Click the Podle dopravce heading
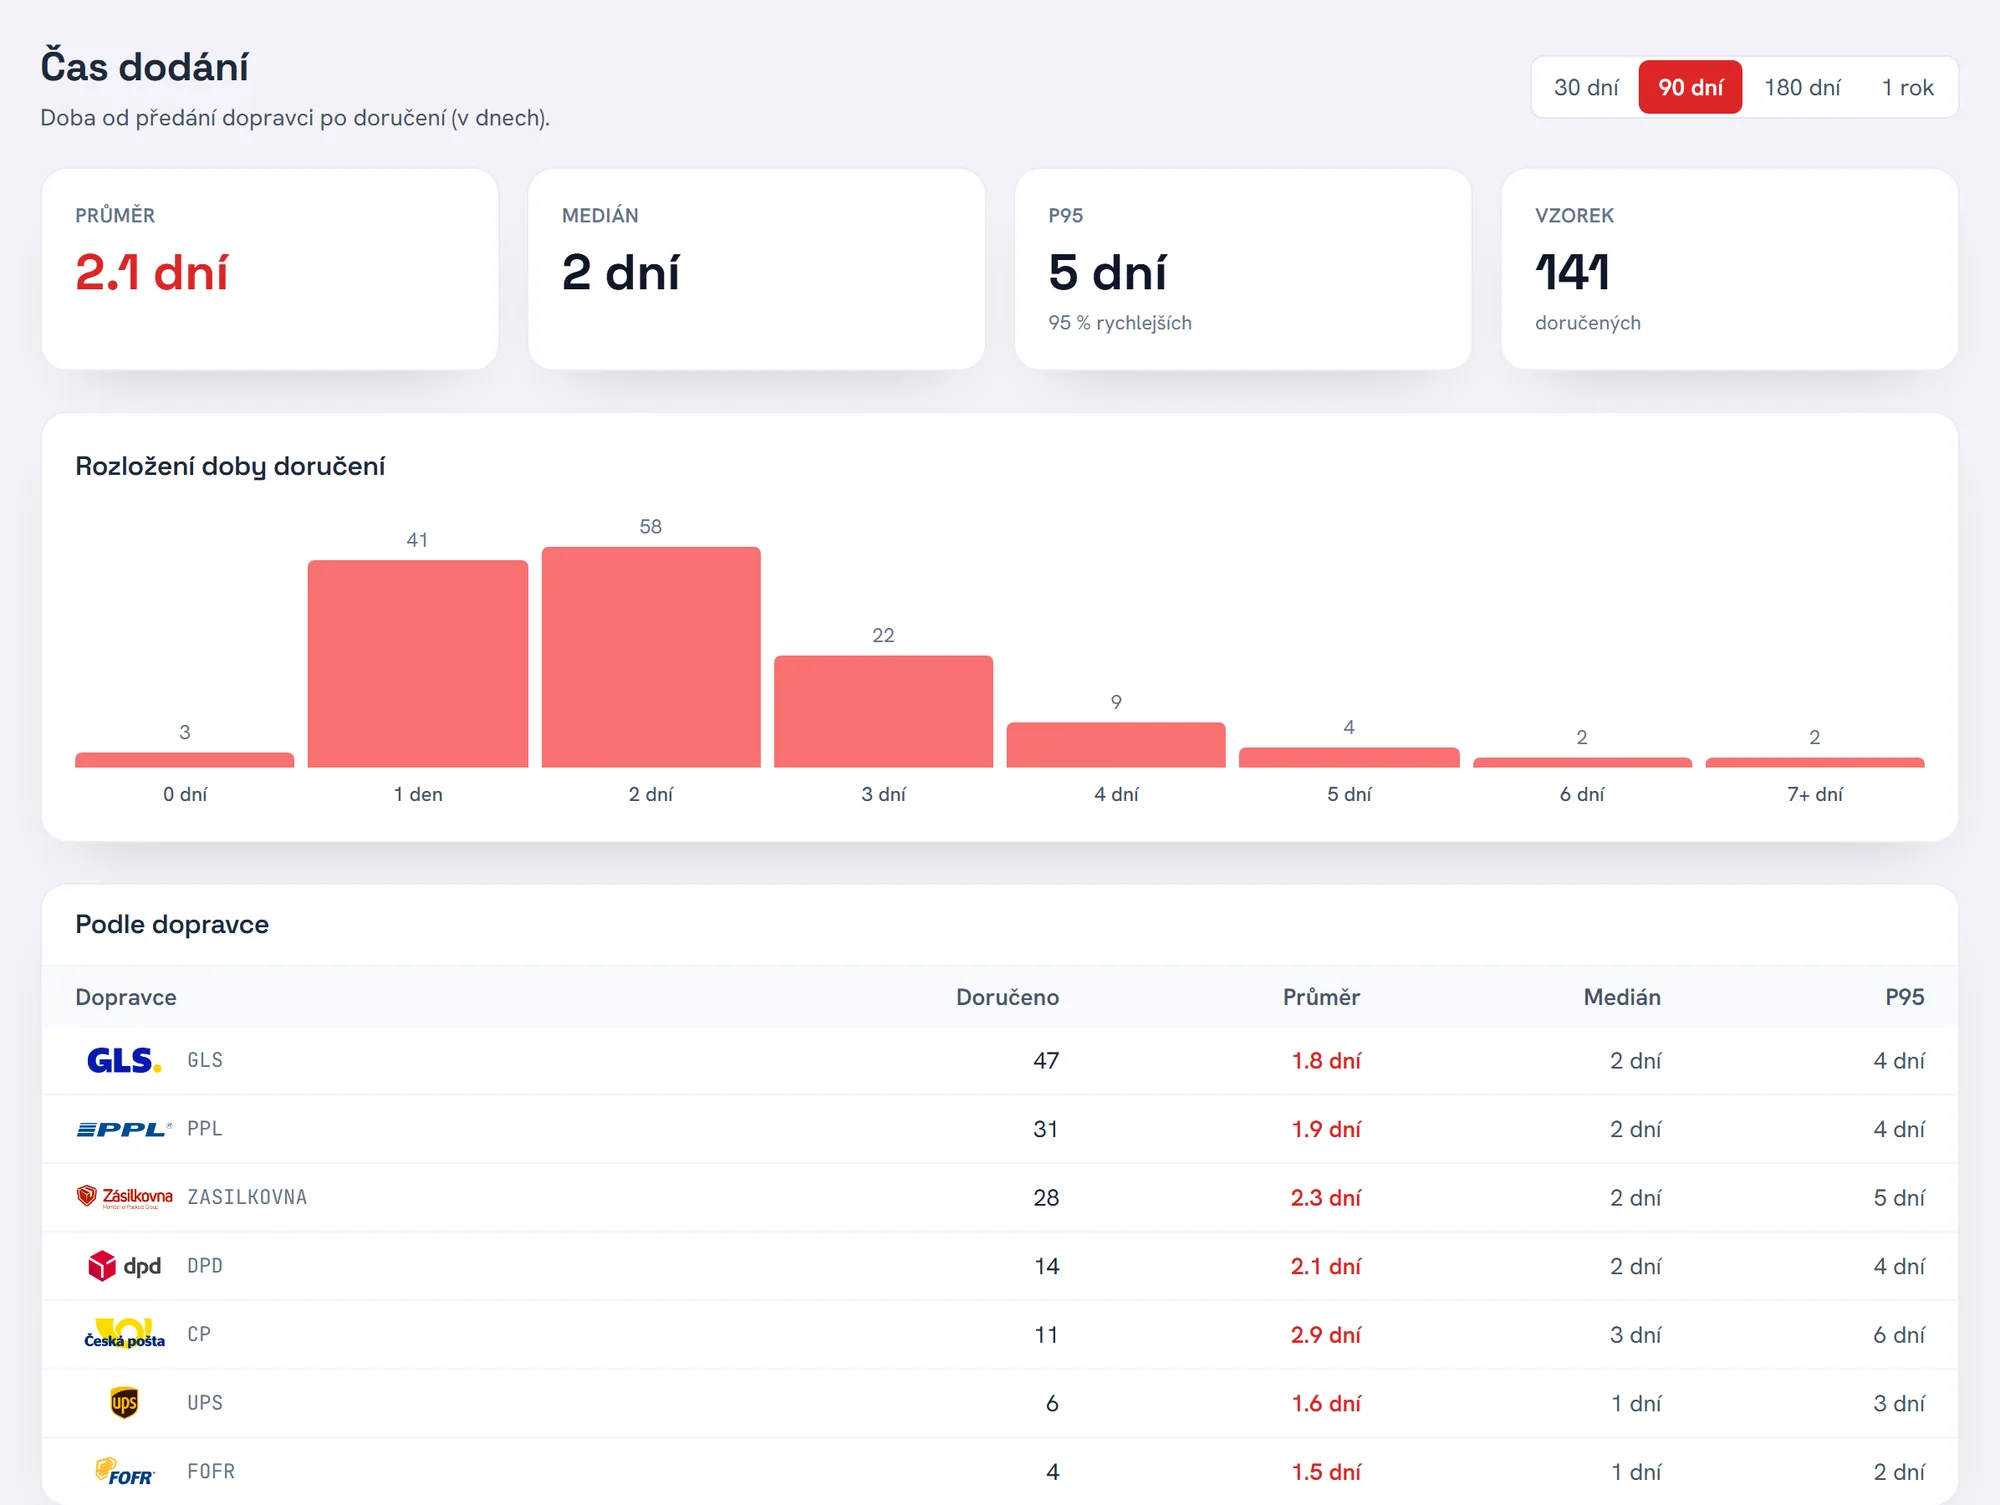The image size is (2000, 1505). coord(172,924)
